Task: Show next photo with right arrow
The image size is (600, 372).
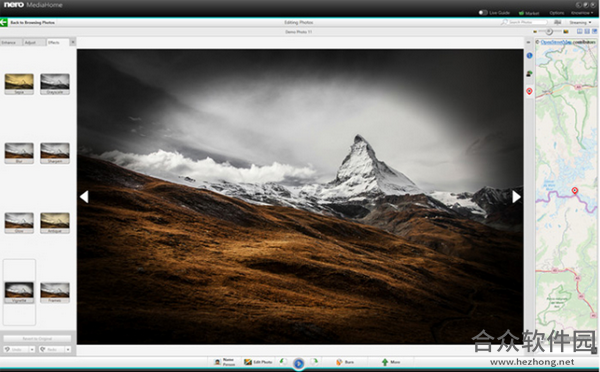Action: click(x=516, y=197)
